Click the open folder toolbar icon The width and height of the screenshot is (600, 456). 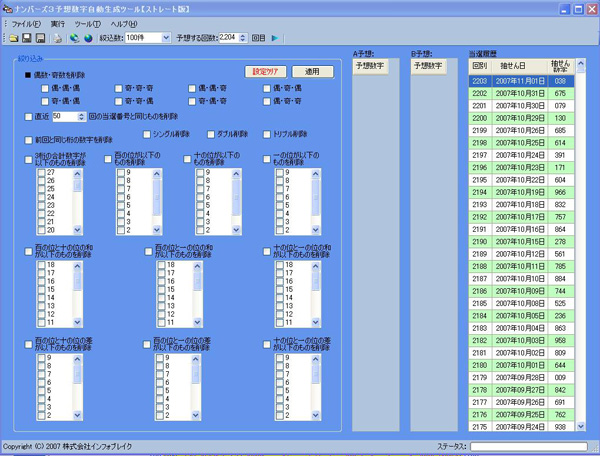[14, 38]
